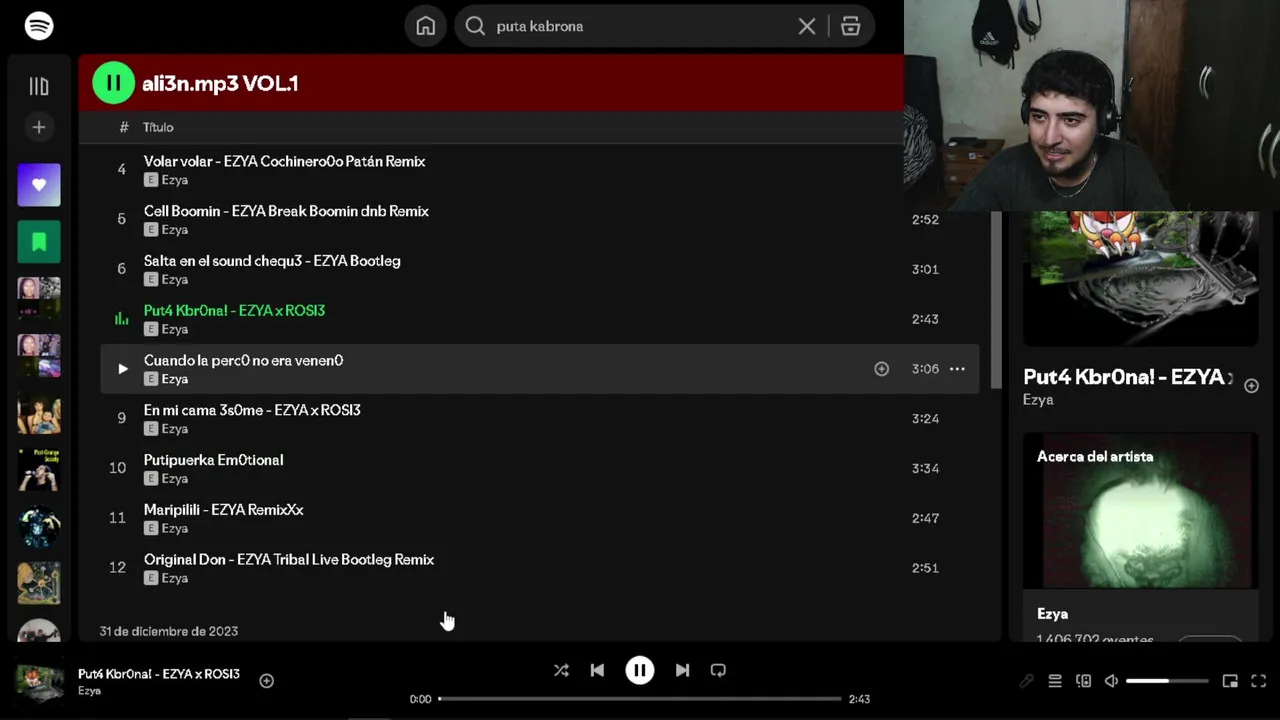Image resolution: width=1280 pixels, height=720 pixels.
Task: Open Ezya artist link under Cell Boomin
Action: pos(174,230)
